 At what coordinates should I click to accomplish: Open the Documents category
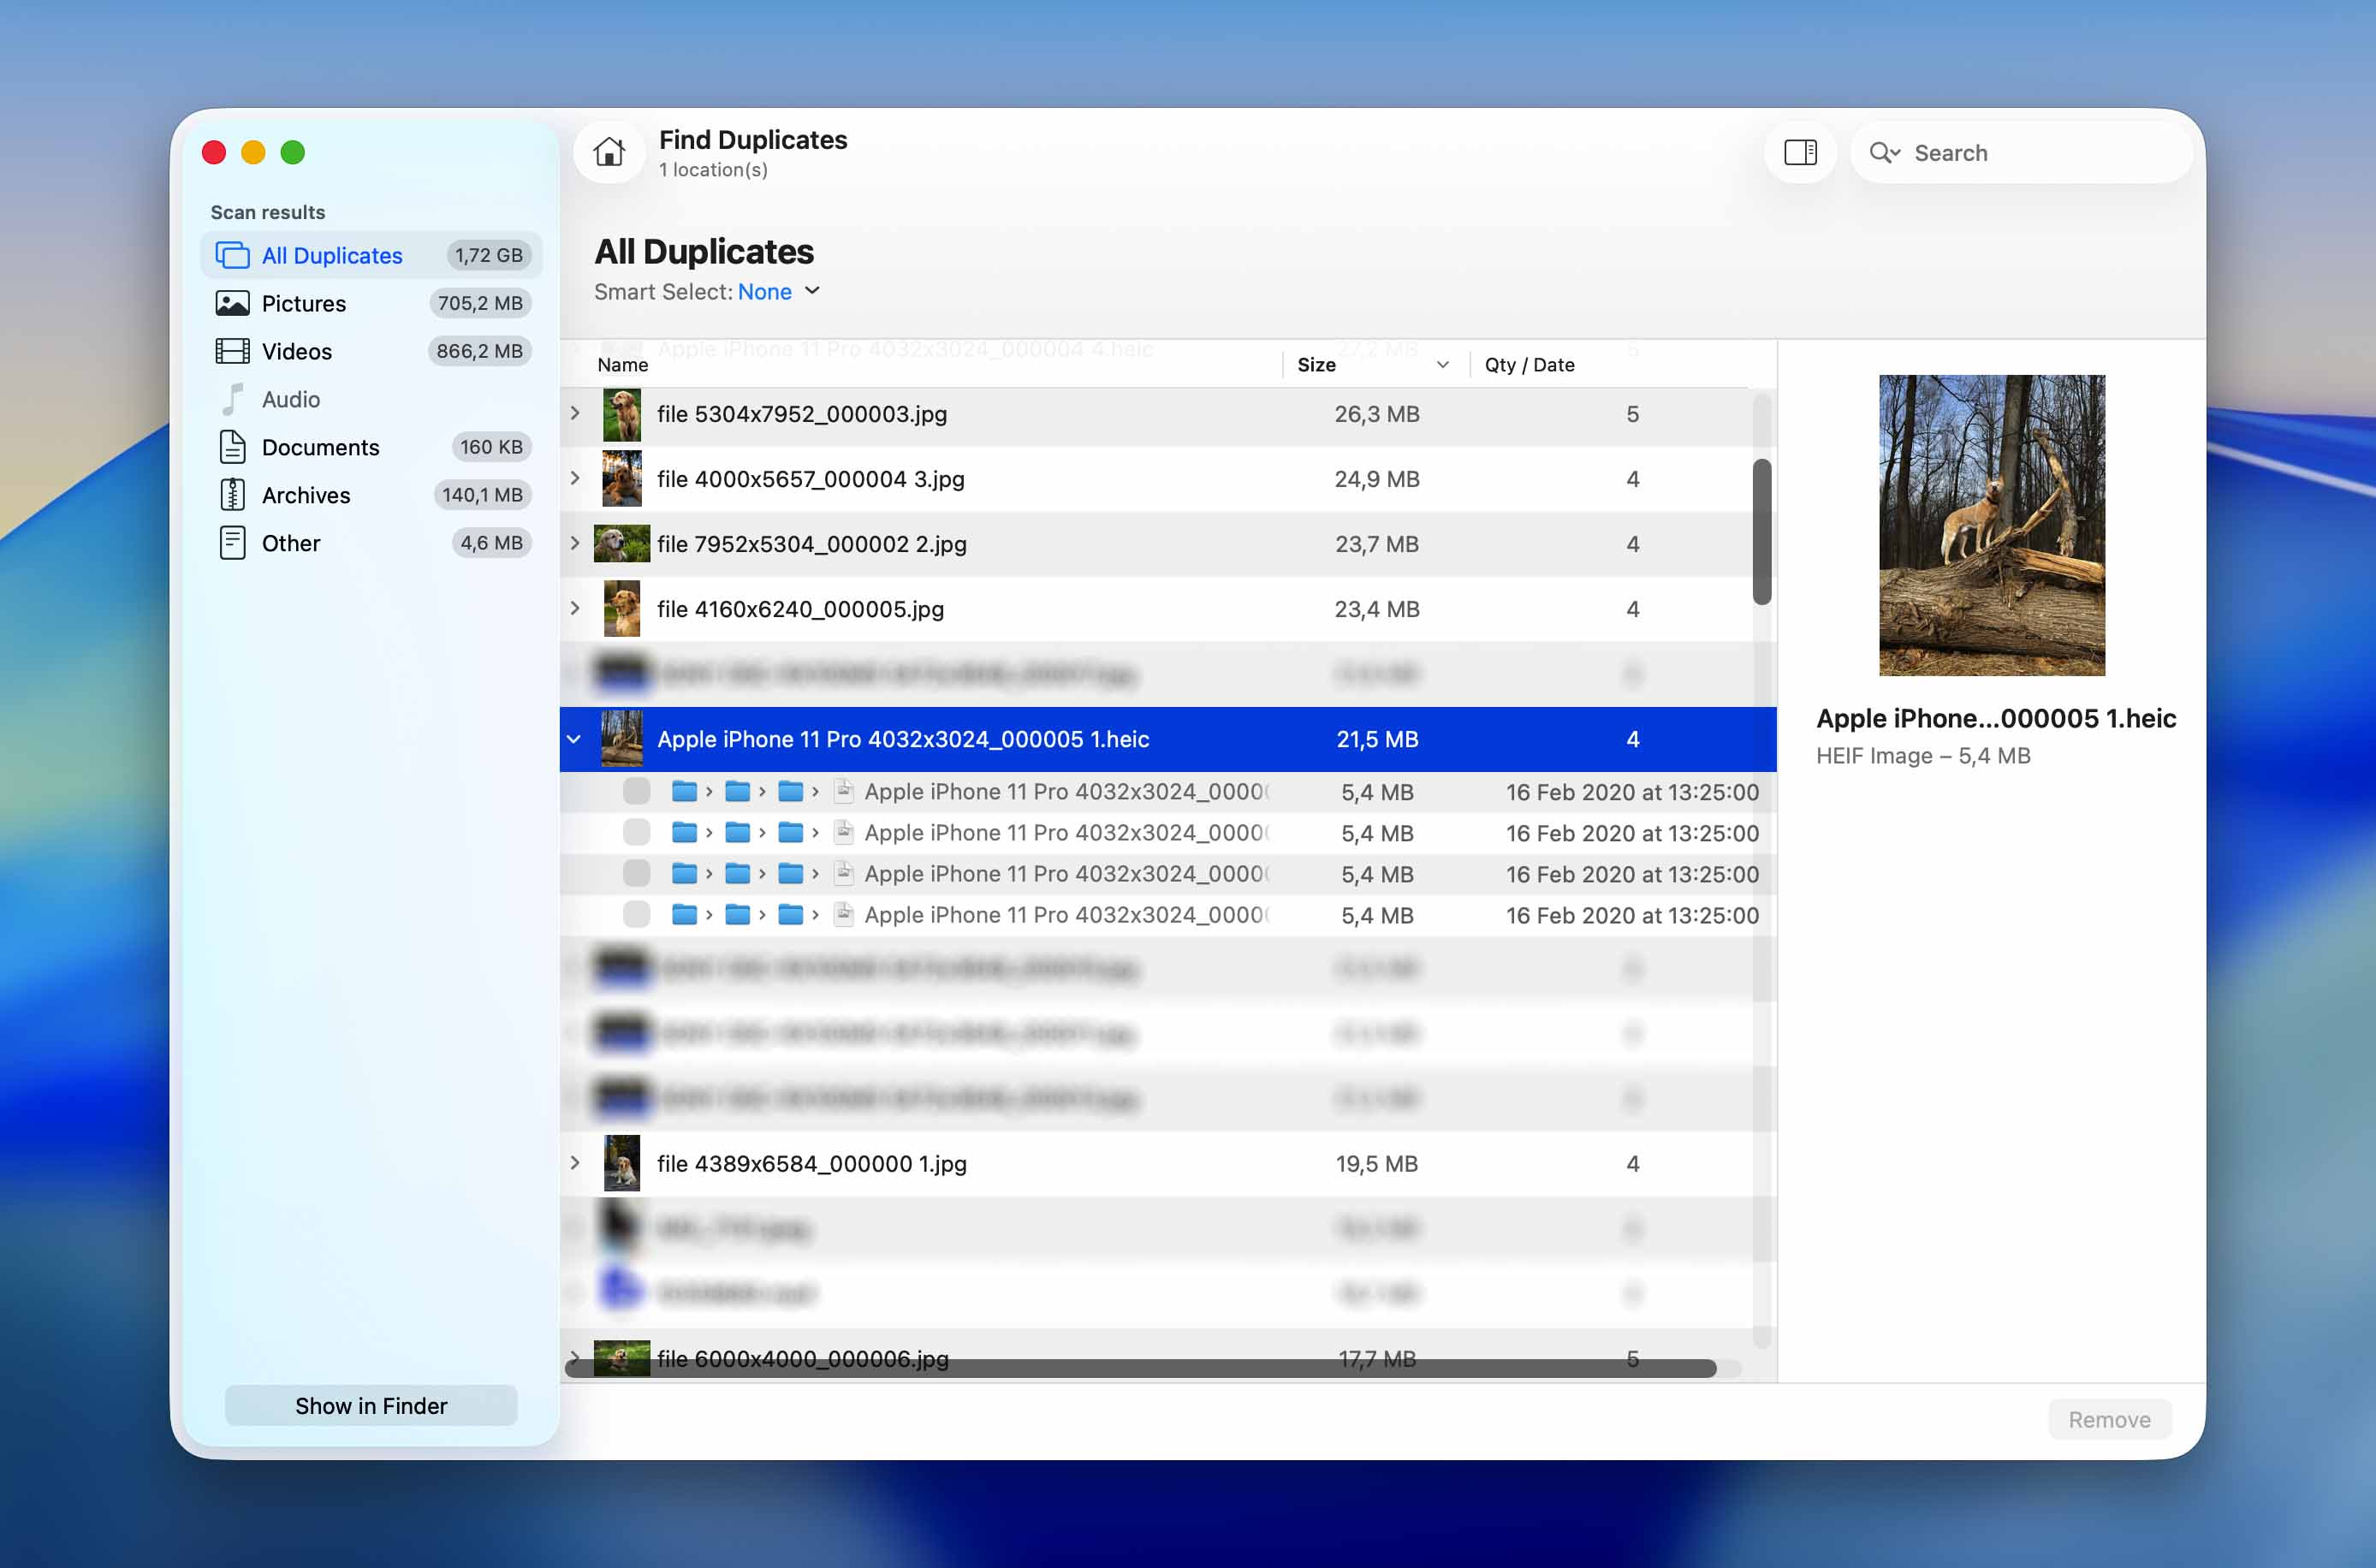371,447
